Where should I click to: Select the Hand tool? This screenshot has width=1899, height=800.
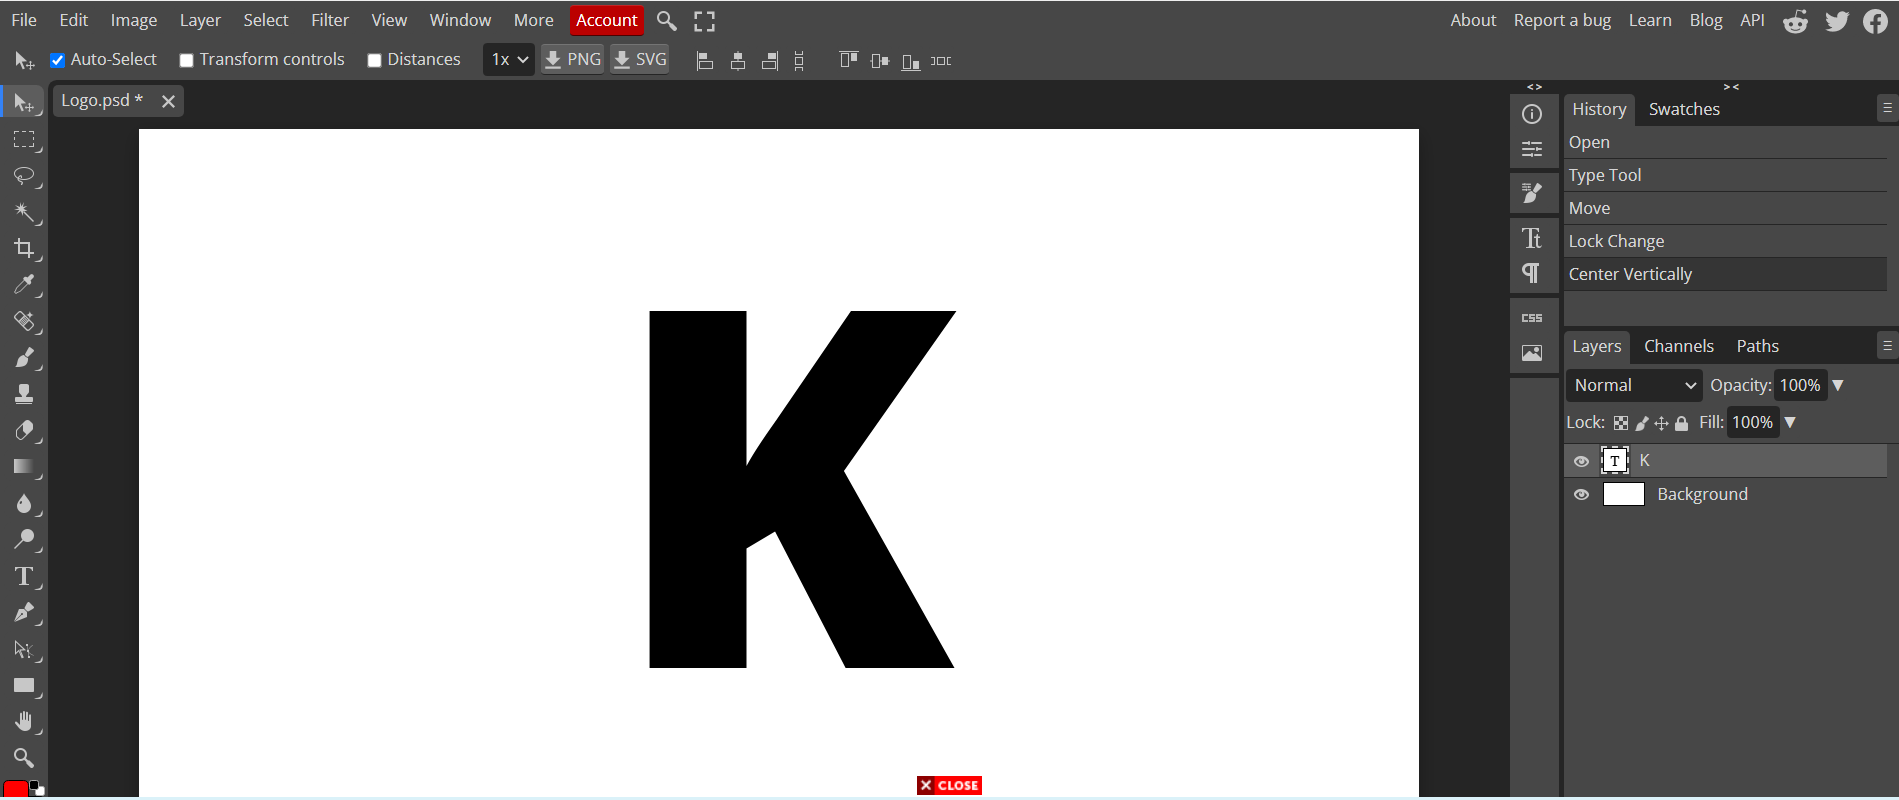pos(24,722)
